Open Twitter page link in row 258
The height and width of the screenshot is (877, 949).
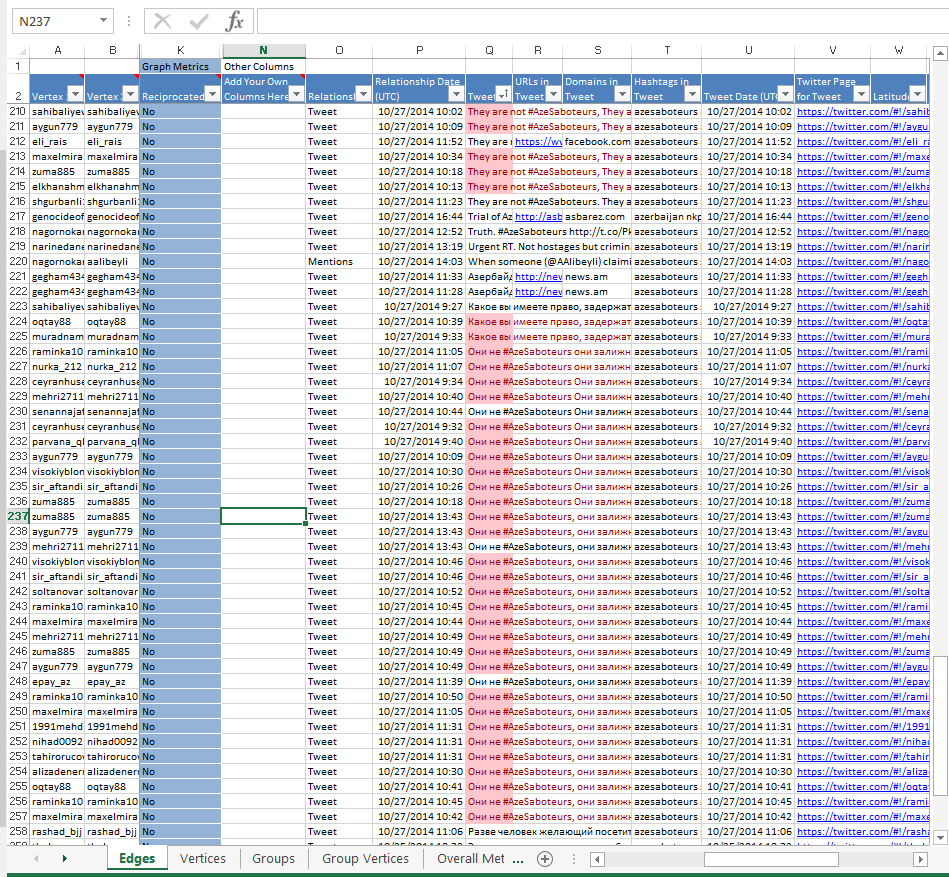[x=862, y=832]
